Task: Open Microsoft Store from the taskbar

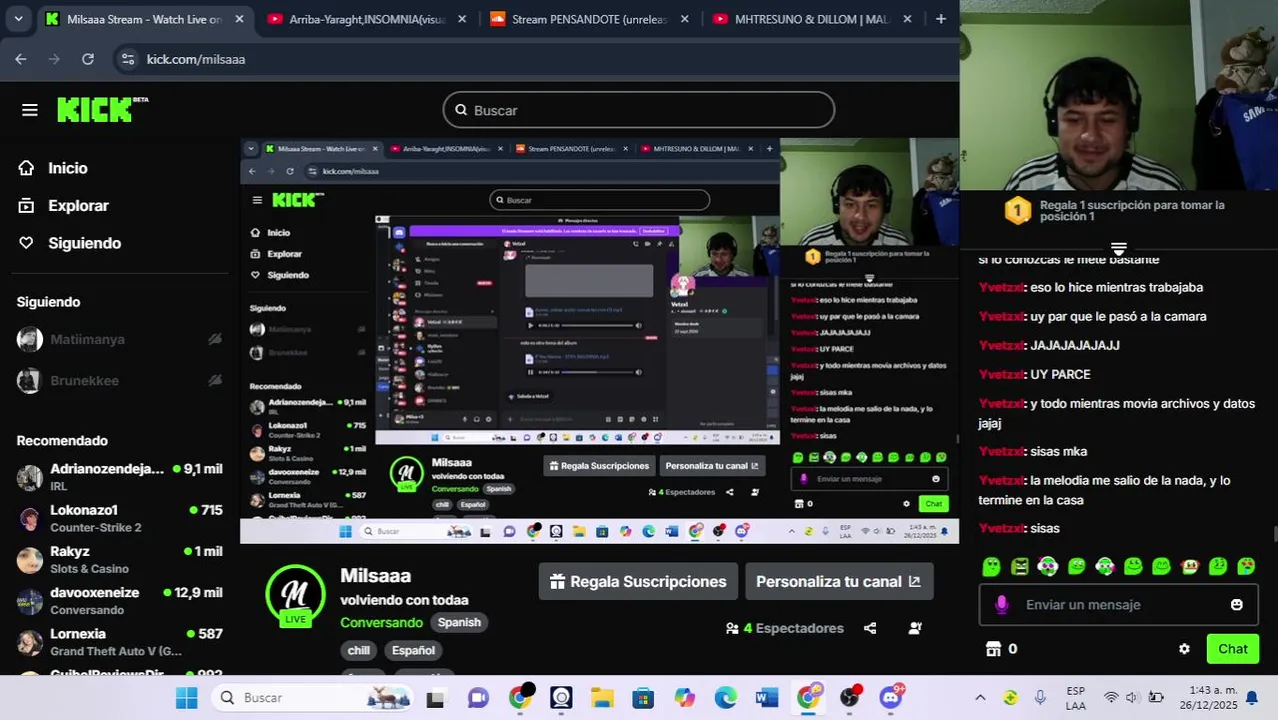Action: point(643,697)
